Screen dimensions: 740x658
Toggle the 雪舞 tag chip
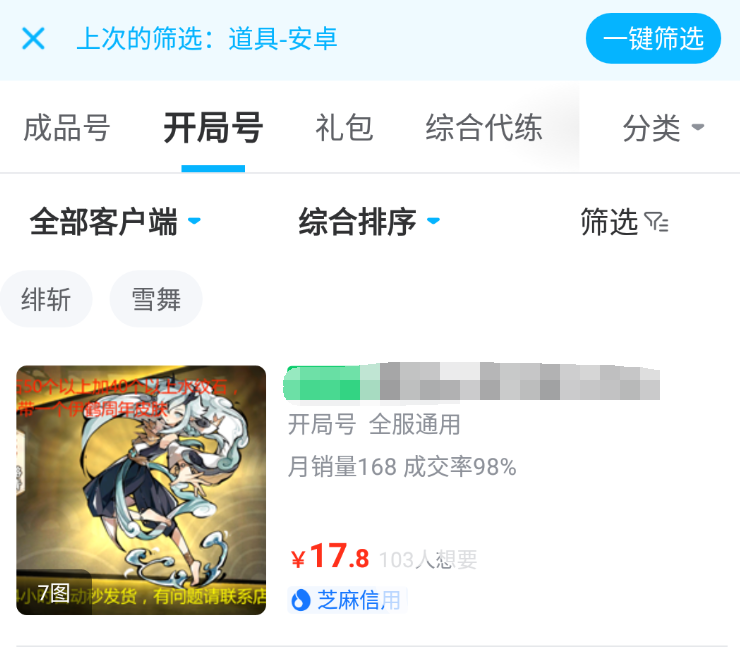coord(156,299)
